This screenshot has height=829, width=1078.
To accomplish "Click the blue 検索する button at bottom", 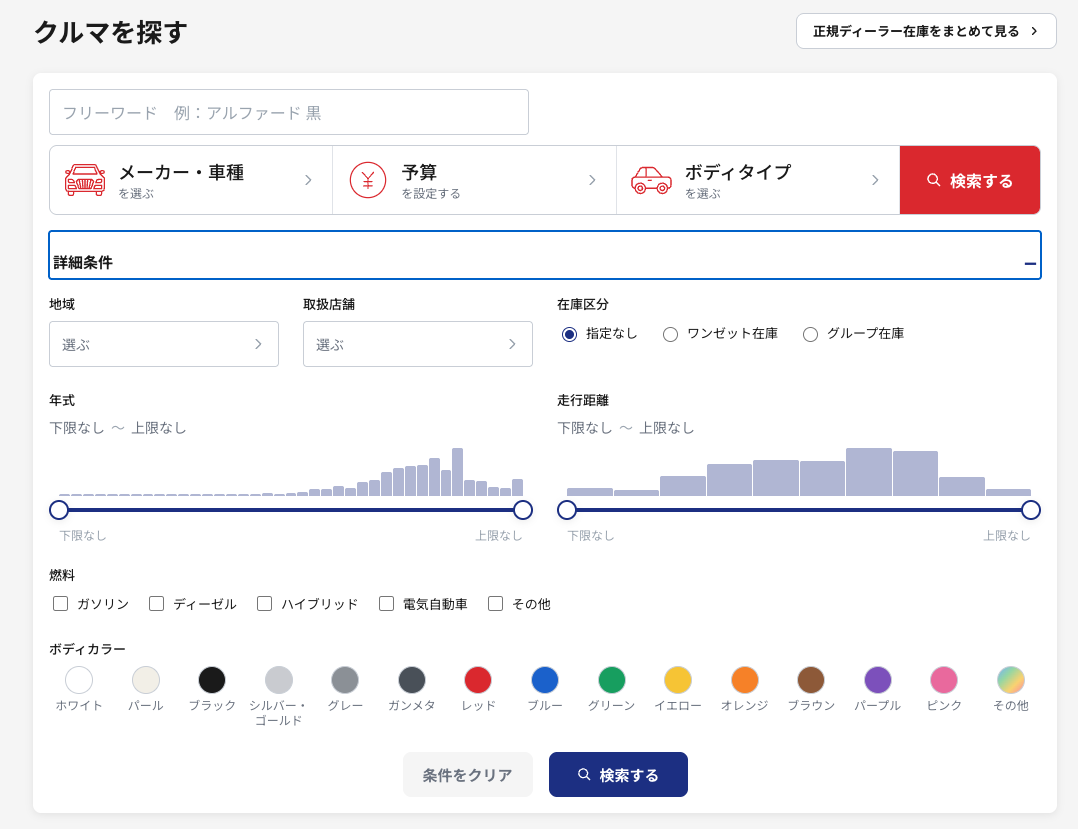I will tap(618, 775).
